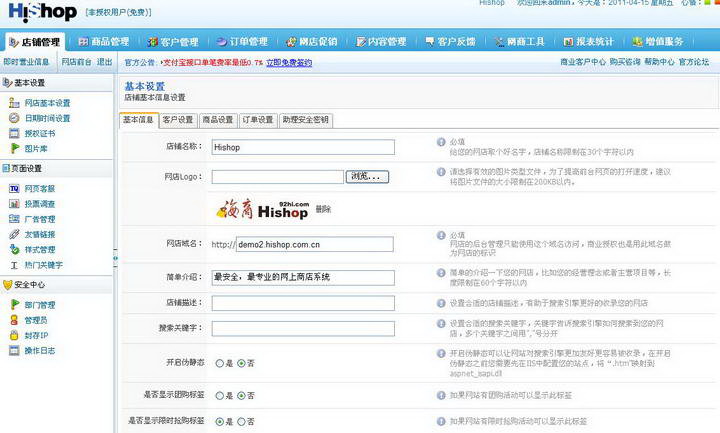Viewport: 720px width, 433px height.
Task: Click the info icon beside 简单介绍 hint
Action: pos(441,273)
